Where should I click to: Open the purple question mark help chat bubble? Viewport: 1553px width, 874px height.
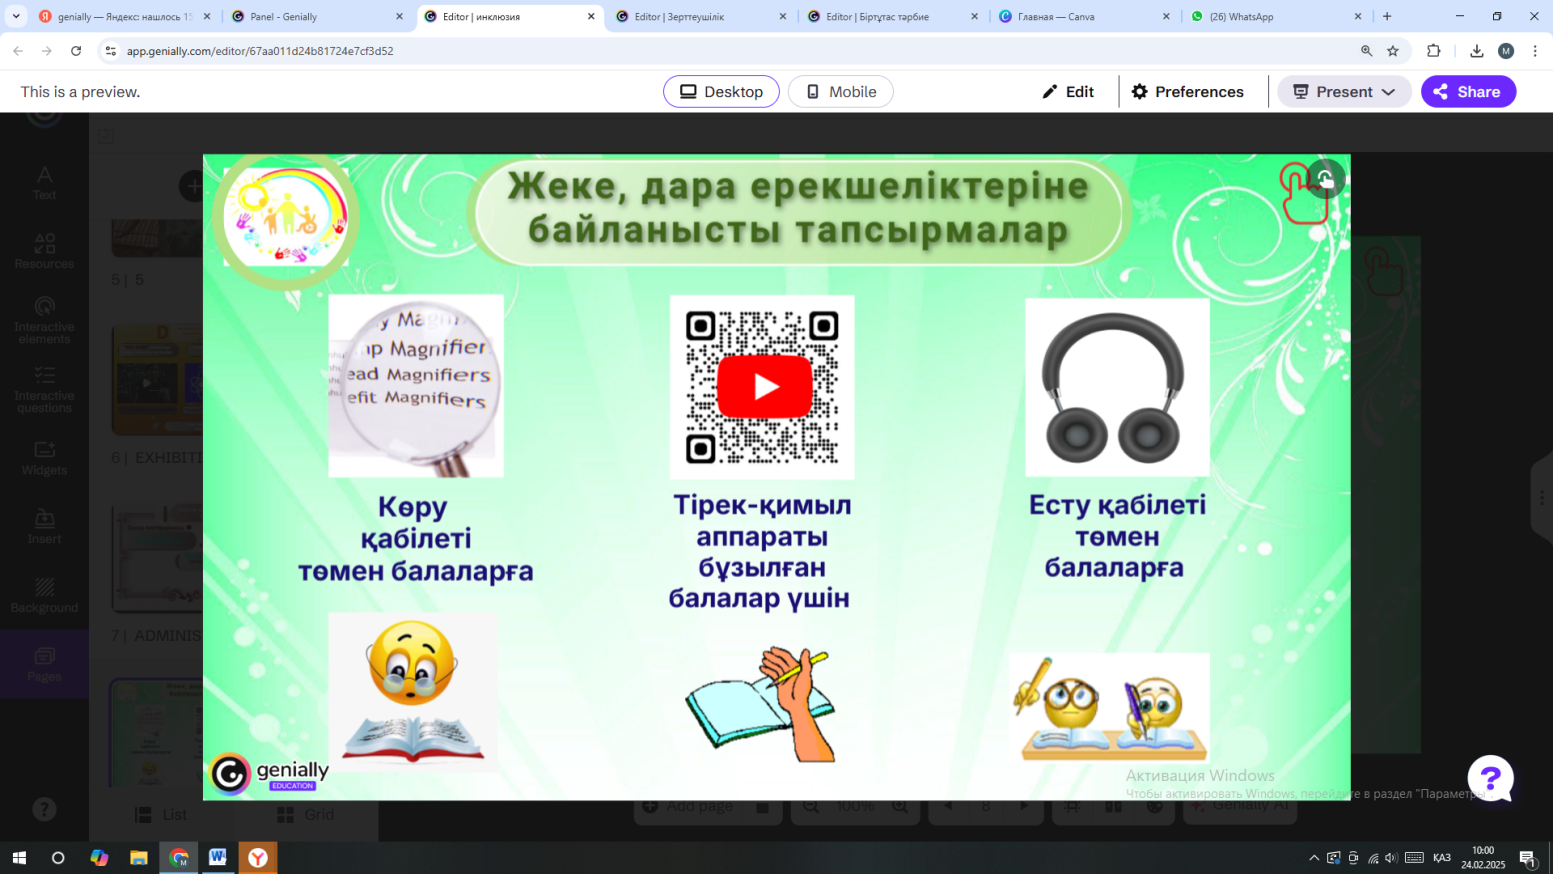1490,778
